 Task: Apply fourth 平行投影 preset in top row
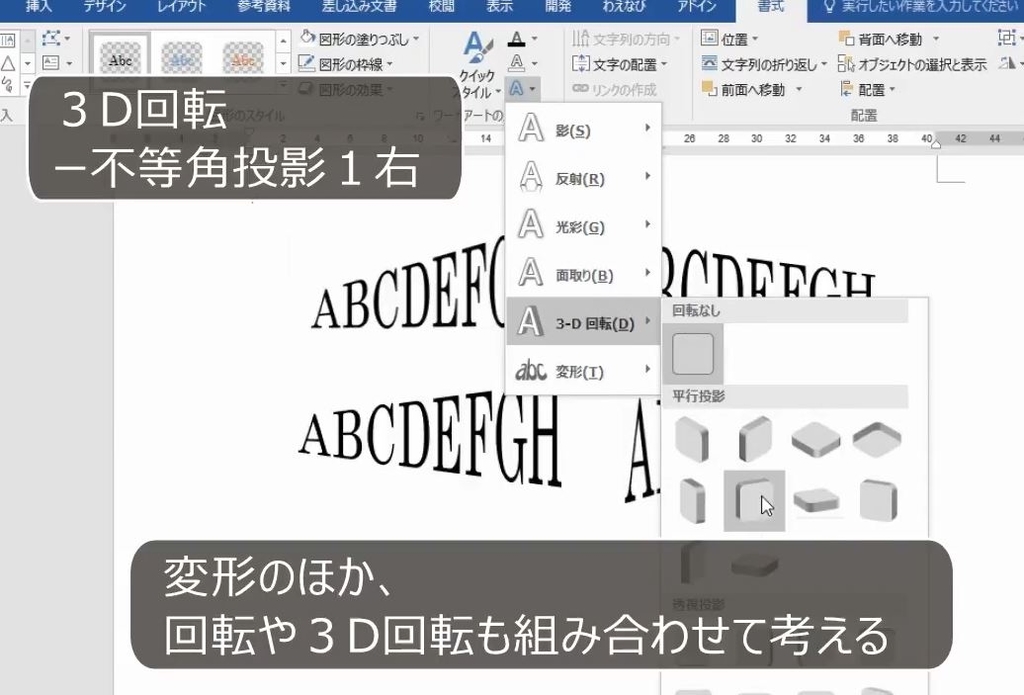pyautogui.click(x=877, y=439)
